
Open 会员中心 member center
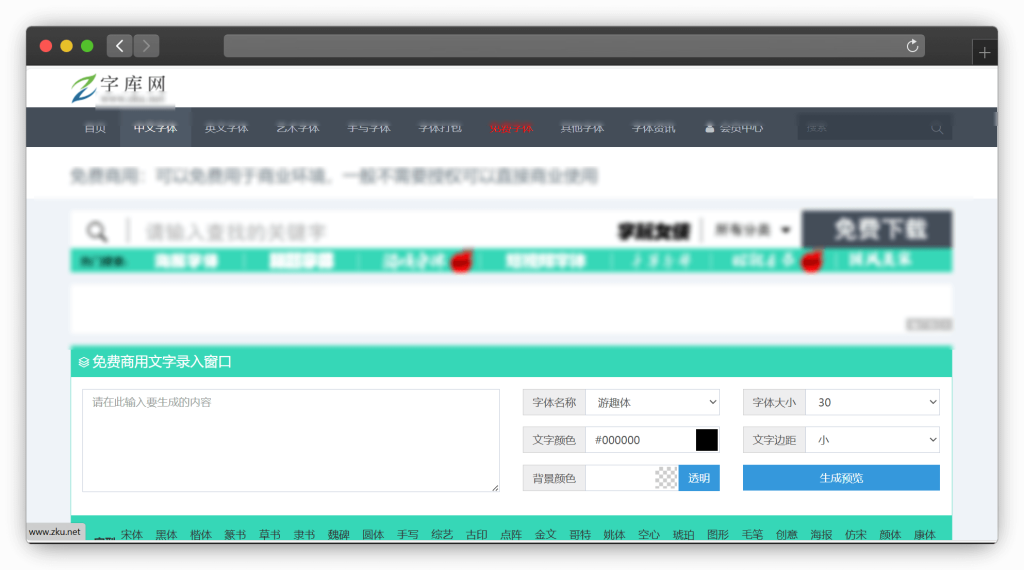point(734,128)
